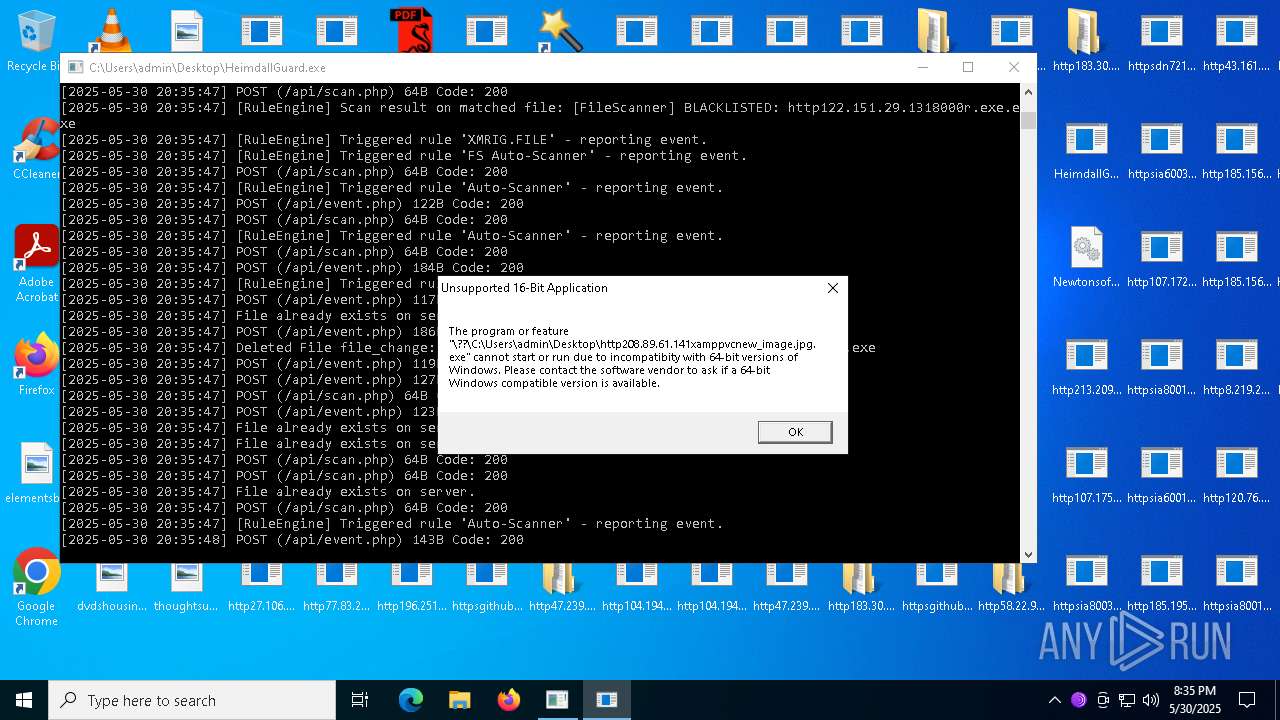
Task: Click the dialog's incompatibility message text
Action: coord(632,357)
